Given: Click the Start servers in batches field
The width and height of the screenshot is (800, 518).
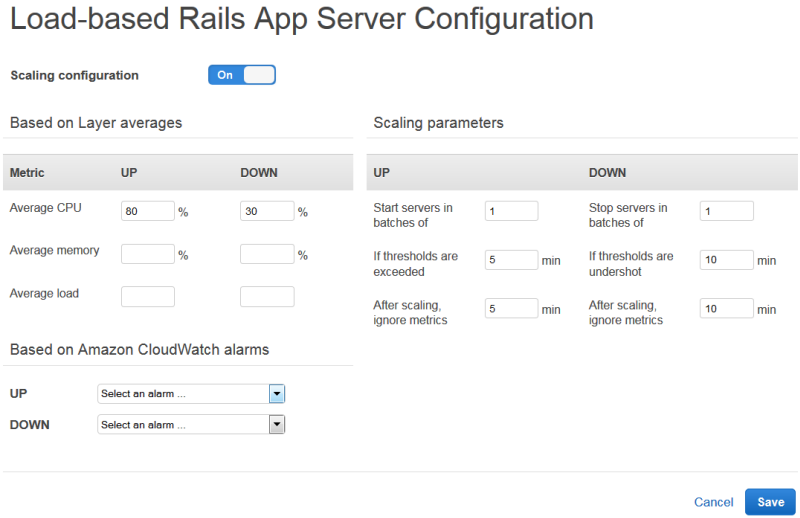Looking at the screenshot, I should click(x=511, y=211).
